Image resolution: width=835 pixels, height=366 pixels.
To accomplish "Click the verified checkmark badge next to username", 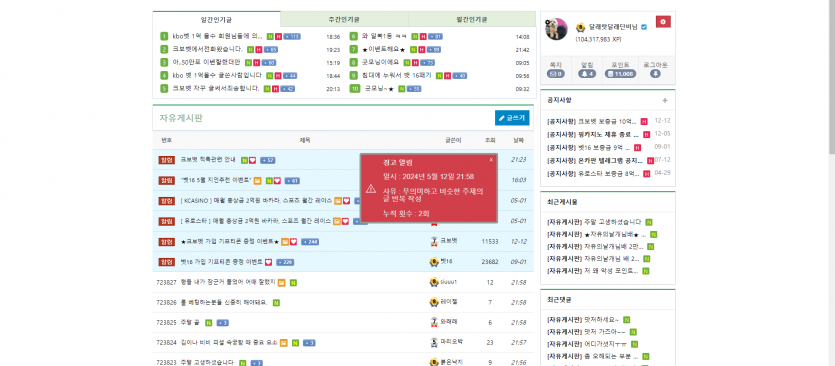I will [644, 27].
